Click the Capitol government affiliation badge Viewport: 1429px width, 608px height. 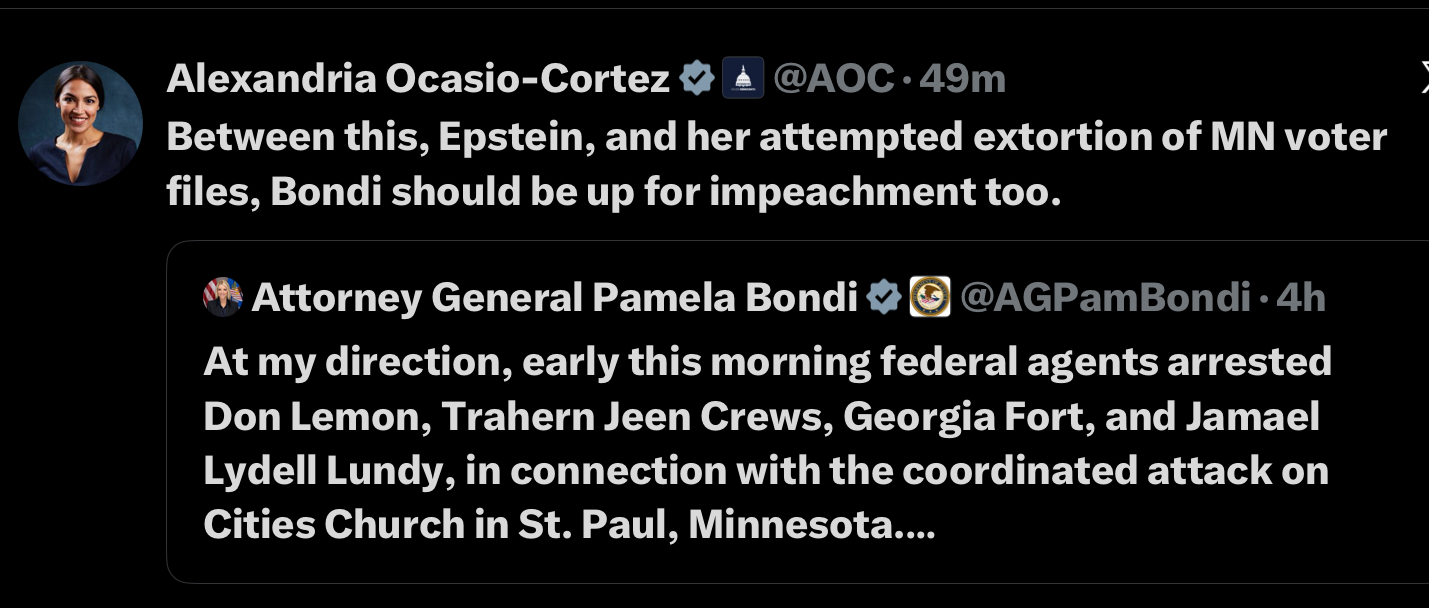[x=743, y=78]
